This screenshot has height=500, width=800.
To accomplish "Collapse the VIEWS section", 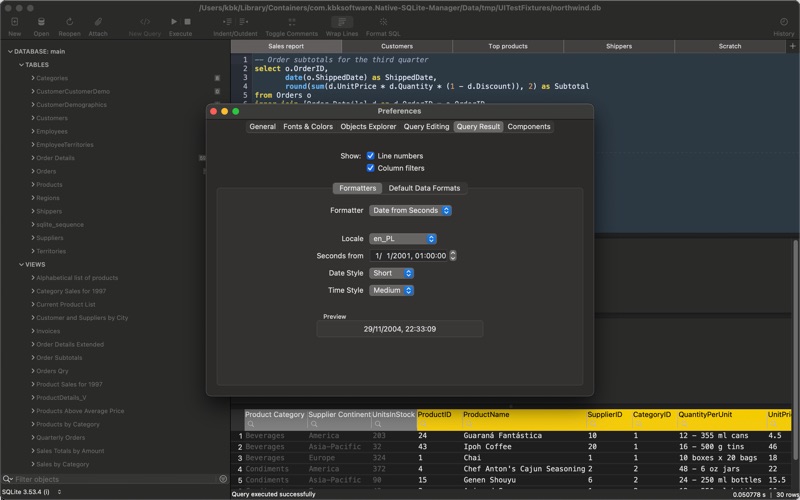I will [x=21, y=264].
